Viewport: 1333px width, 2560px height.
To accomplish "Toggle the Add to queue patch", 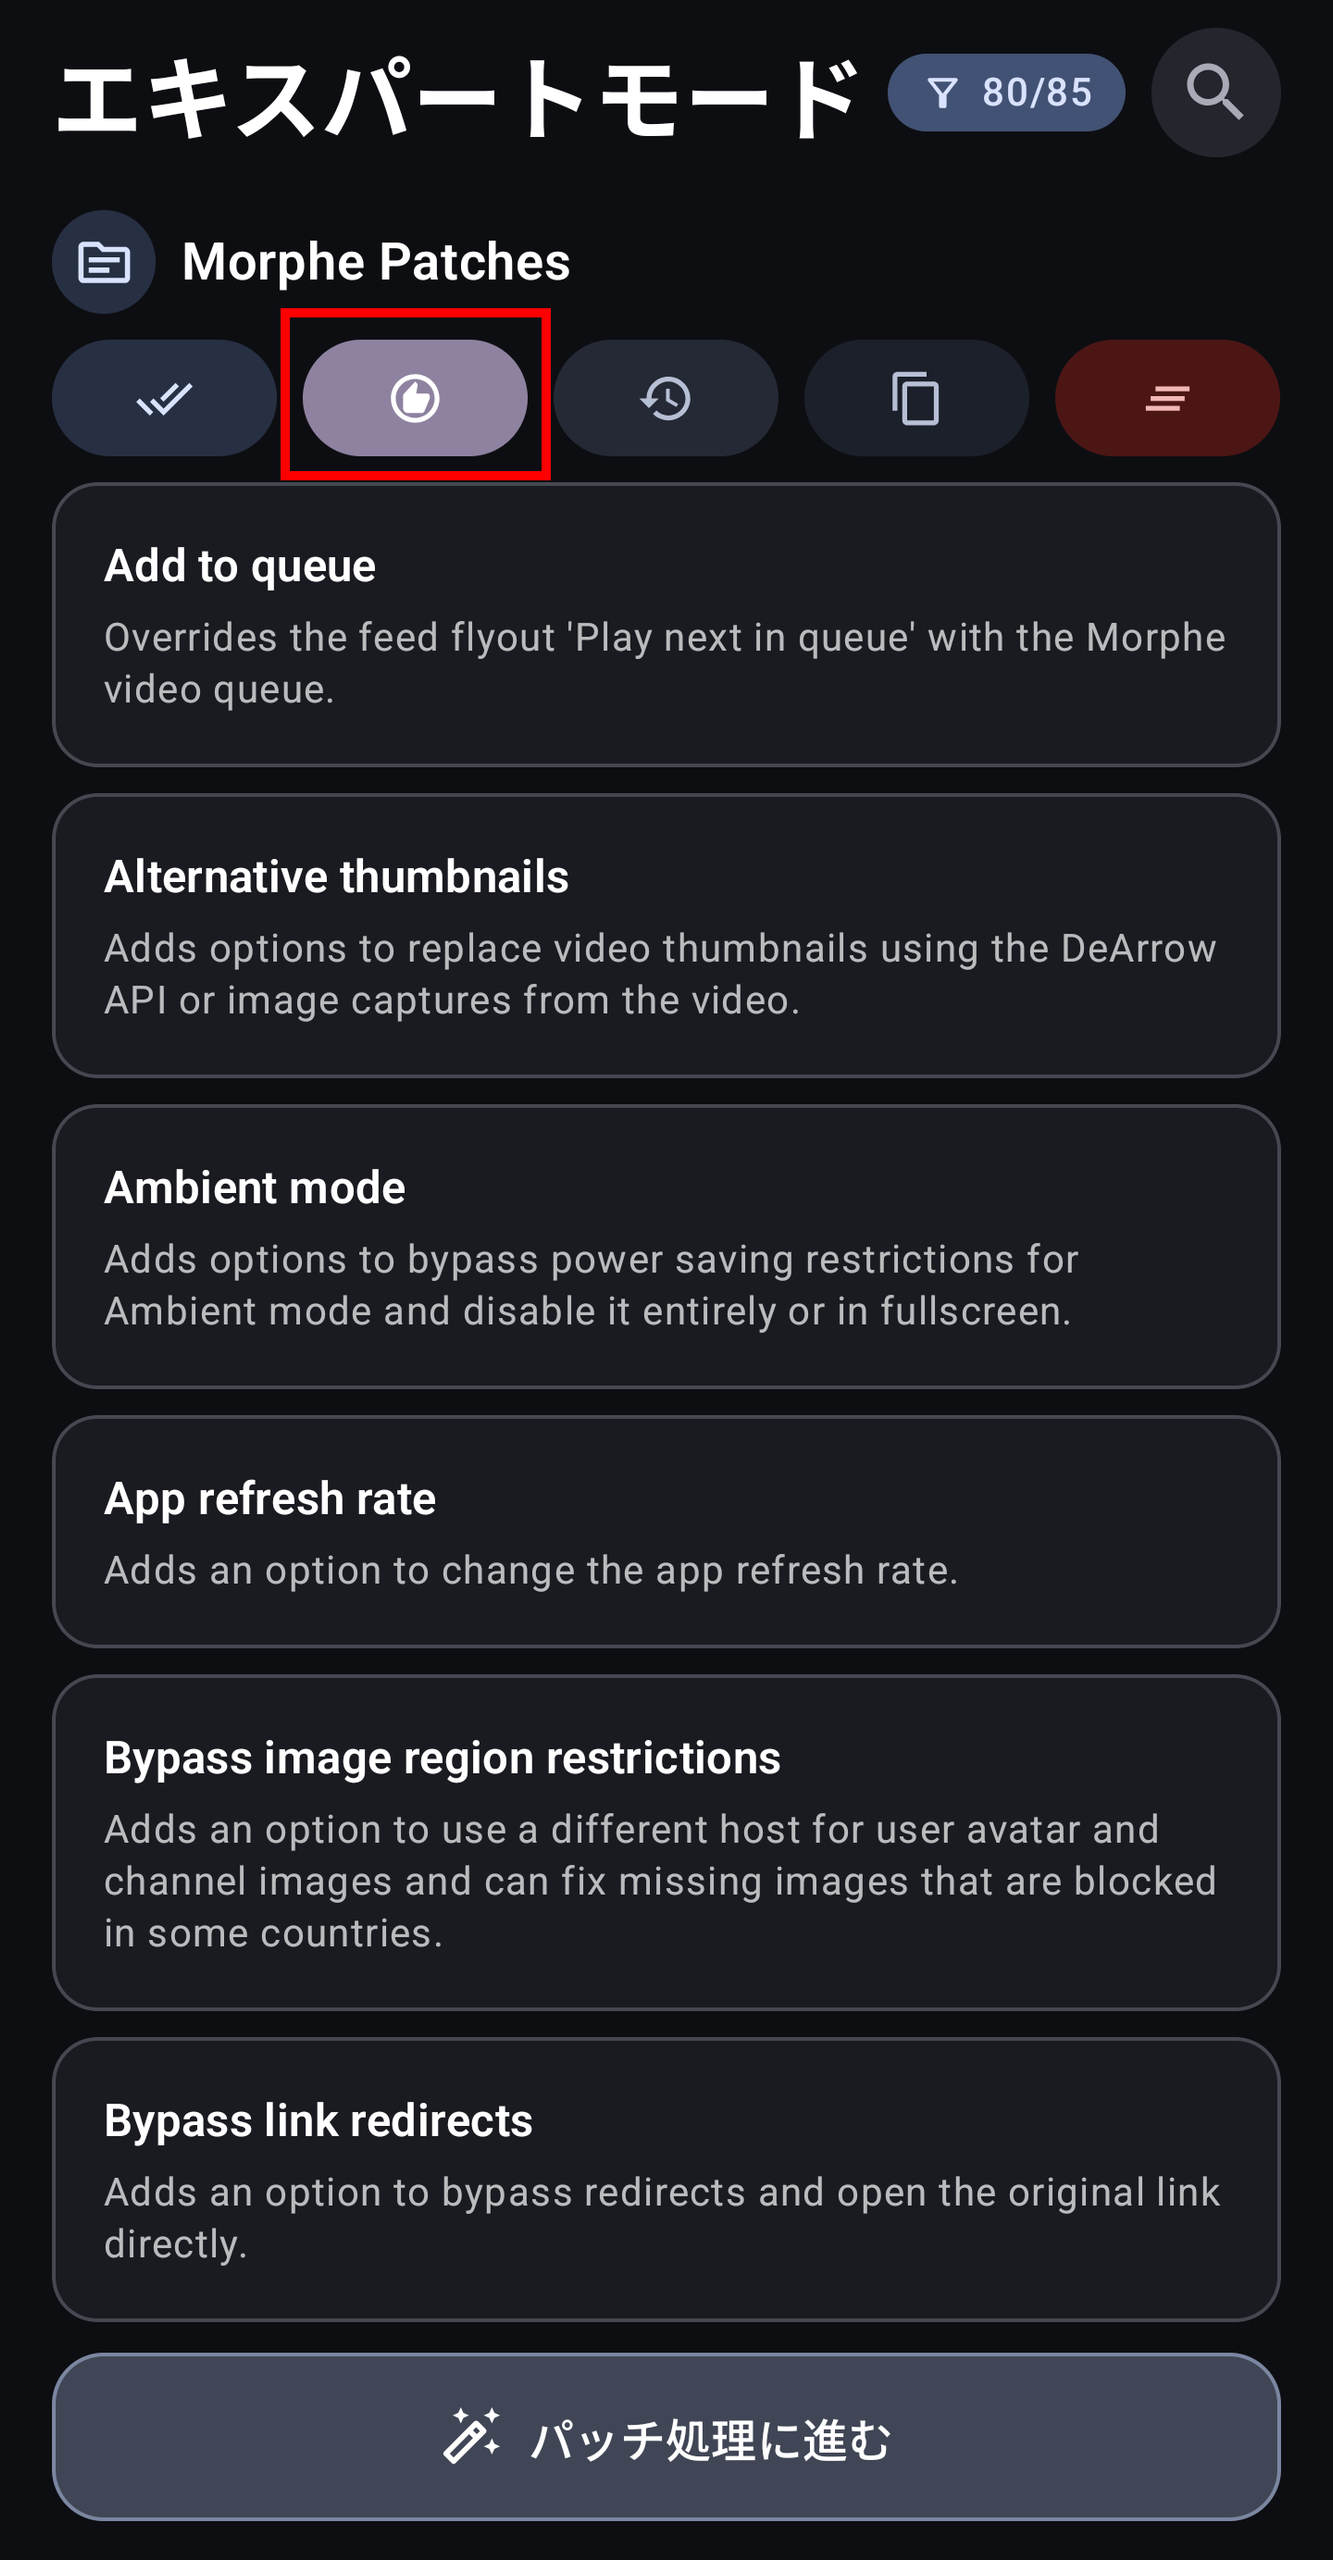I will 666,625.
